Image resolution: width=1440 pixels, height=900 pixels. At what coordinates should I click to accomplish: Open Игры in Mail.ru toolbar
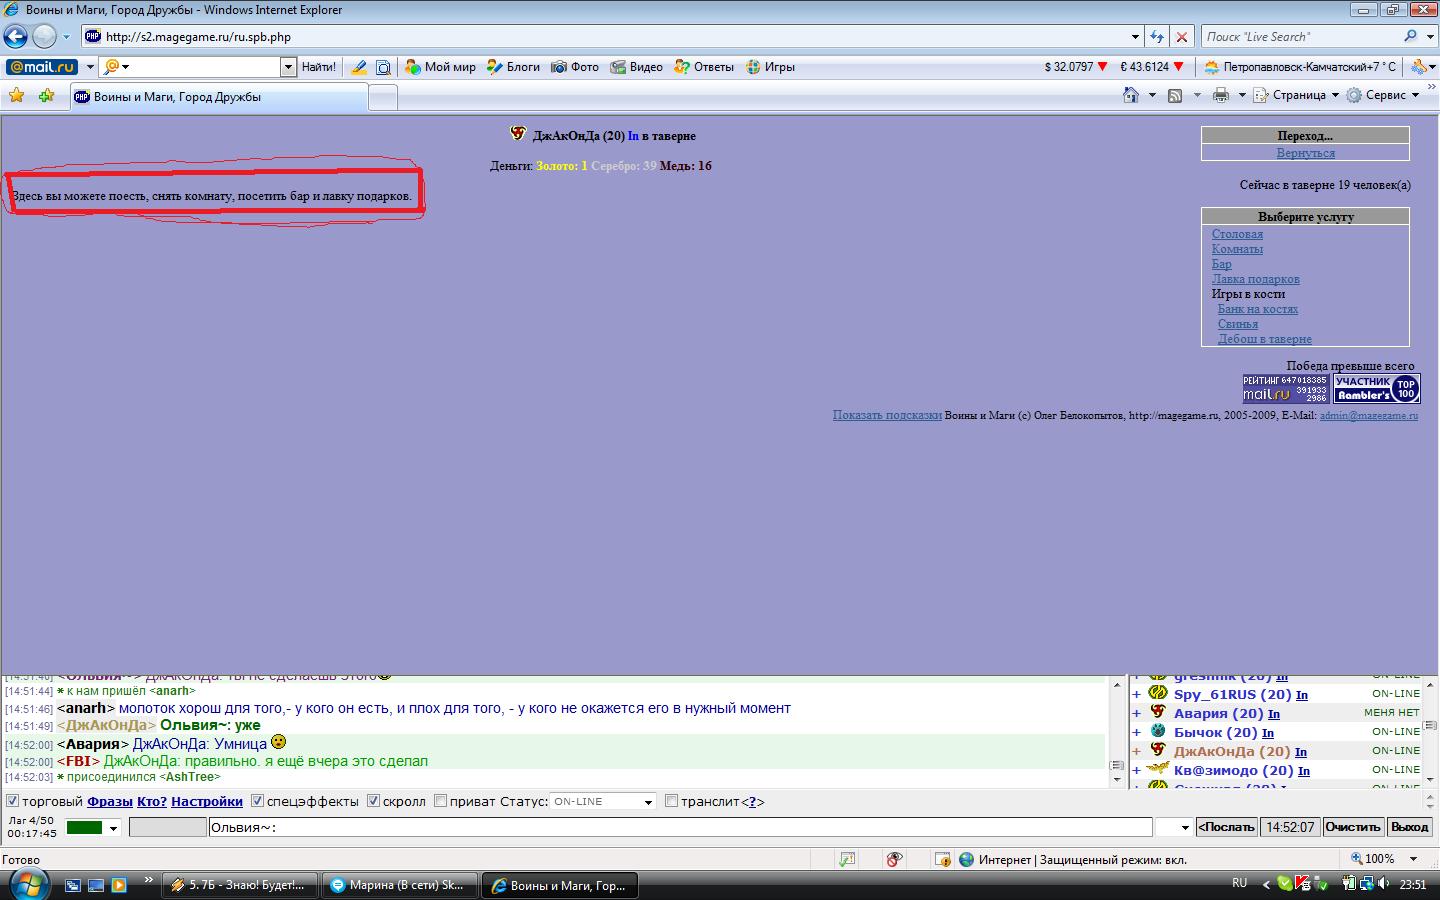[770, 67]
